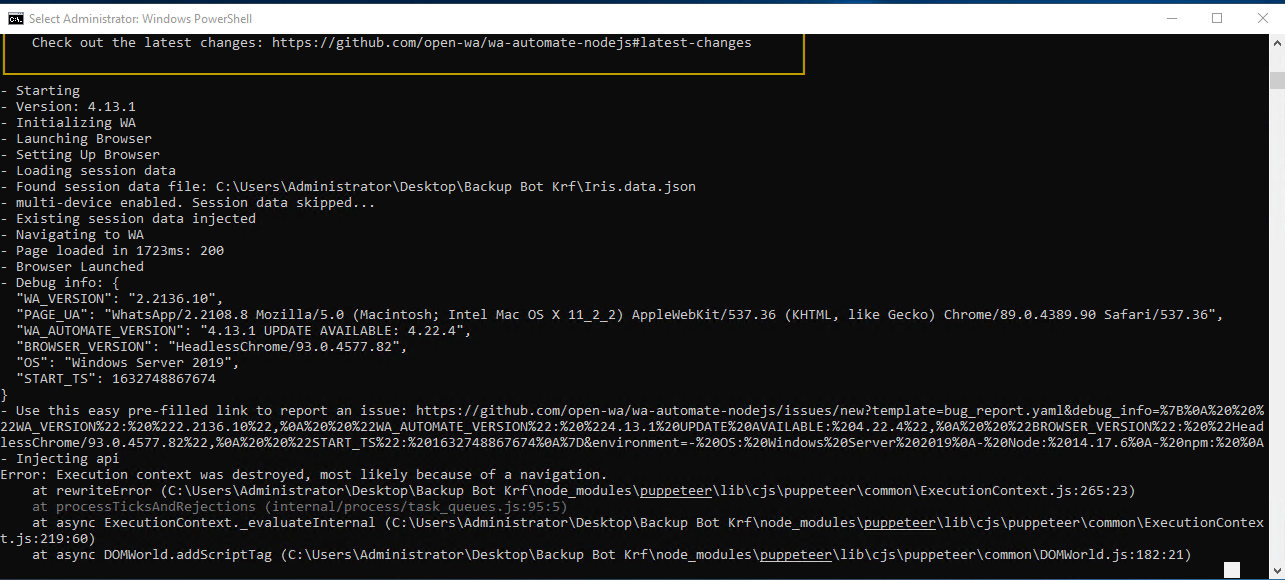Click the scrollbar down arrow

[1277, 571]
